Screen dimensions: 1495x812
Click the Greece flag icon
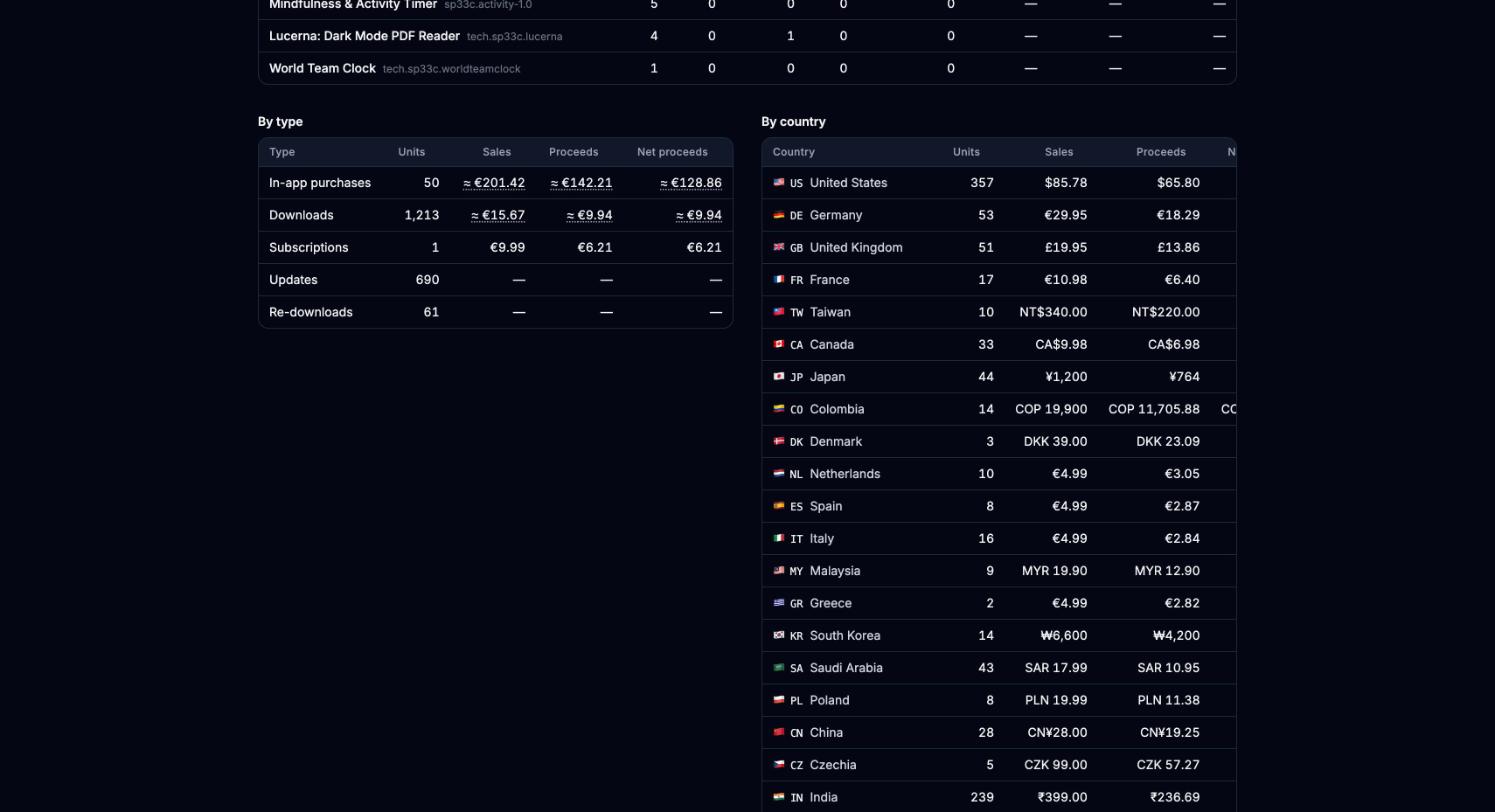coord(779,603)
